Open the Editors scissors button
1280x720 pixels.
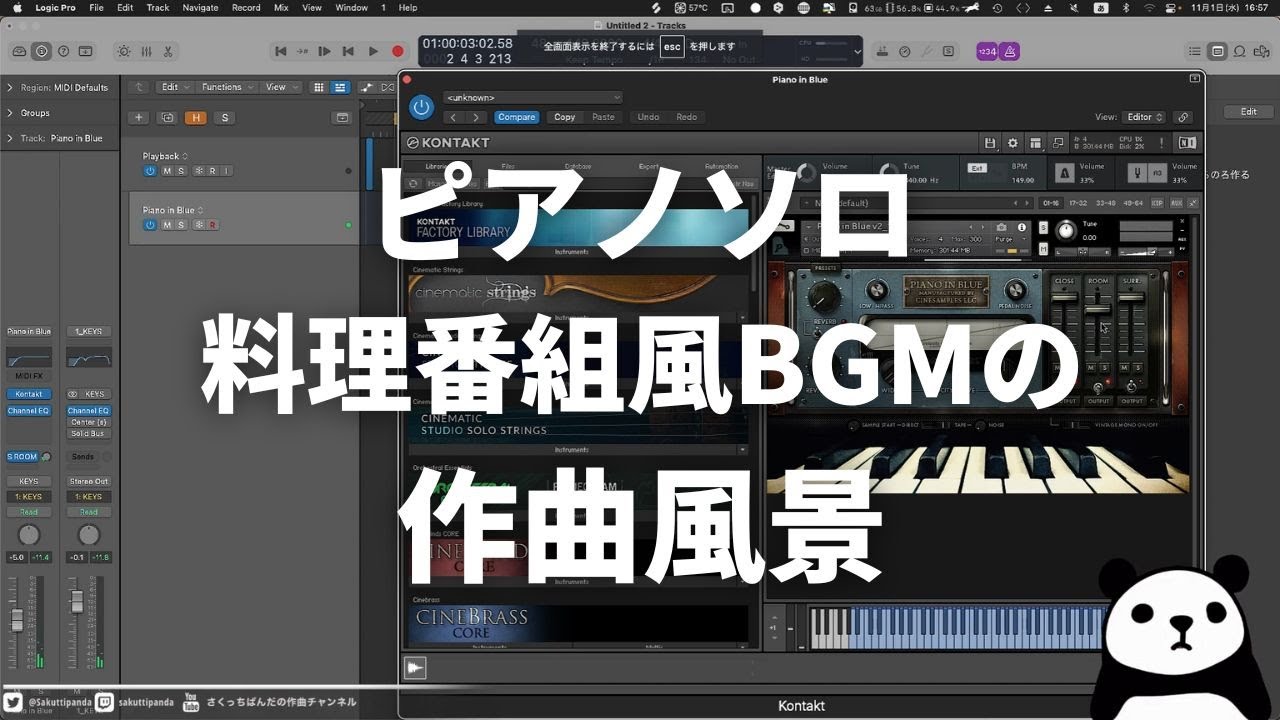point(168,51)
